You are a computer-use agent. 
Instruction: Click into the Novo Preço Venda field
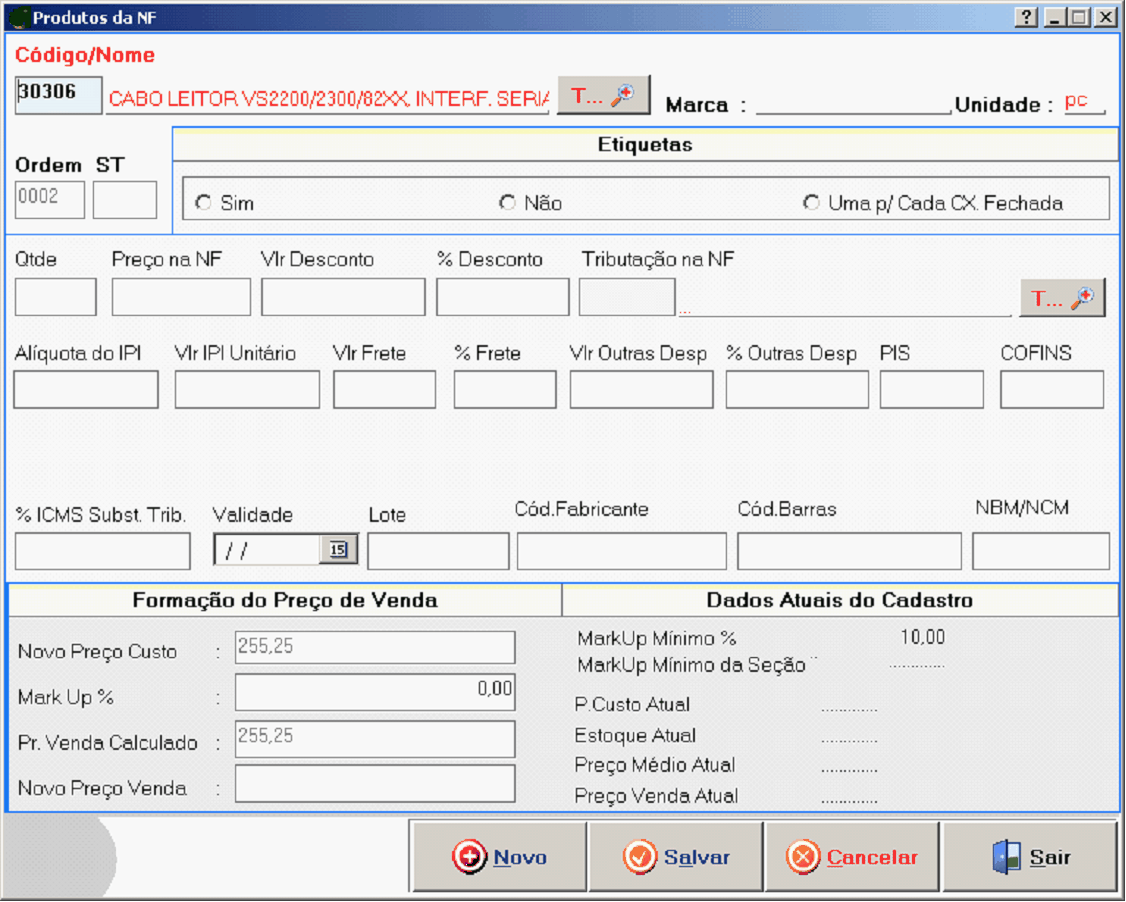375,784
